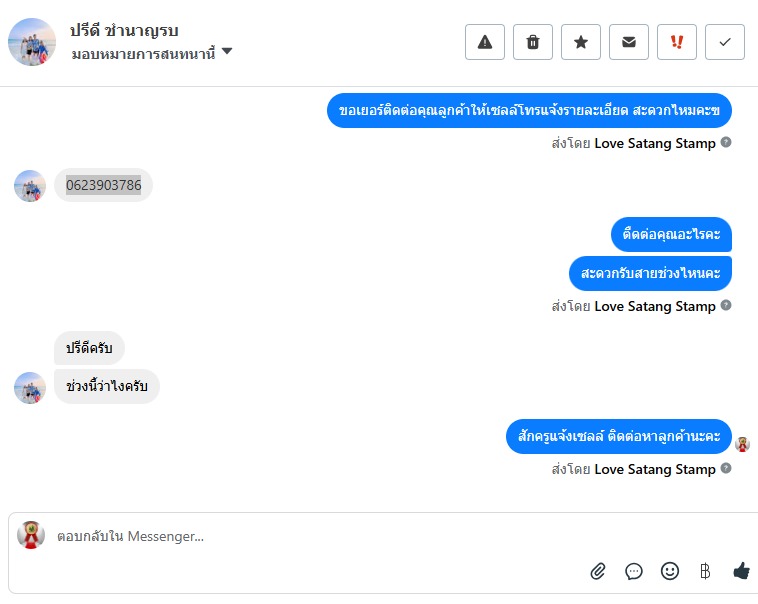
Task: Click help icon beside first sender label
Action: click(x=726, y=142)
